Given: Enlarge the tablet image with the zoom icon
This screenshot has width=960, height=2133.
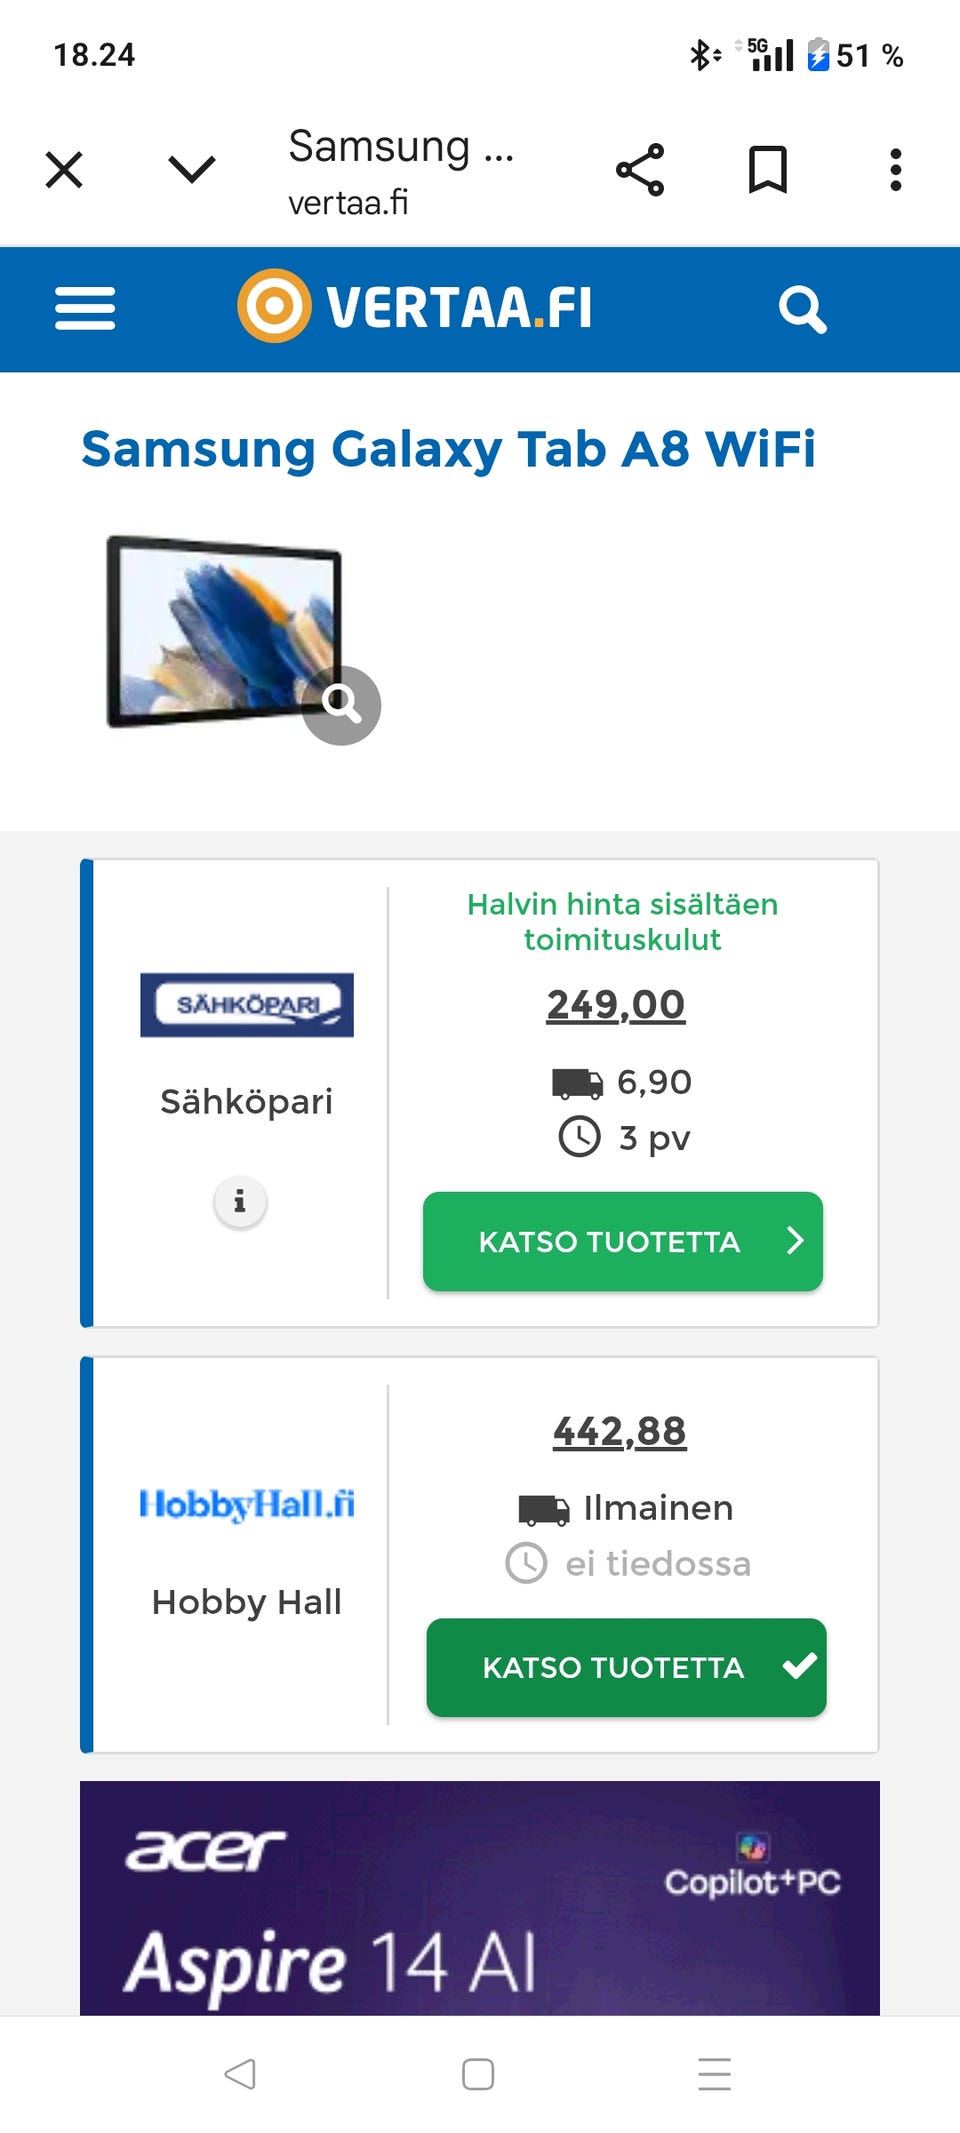Looking at the screenshot, I should tap(341, 705).
